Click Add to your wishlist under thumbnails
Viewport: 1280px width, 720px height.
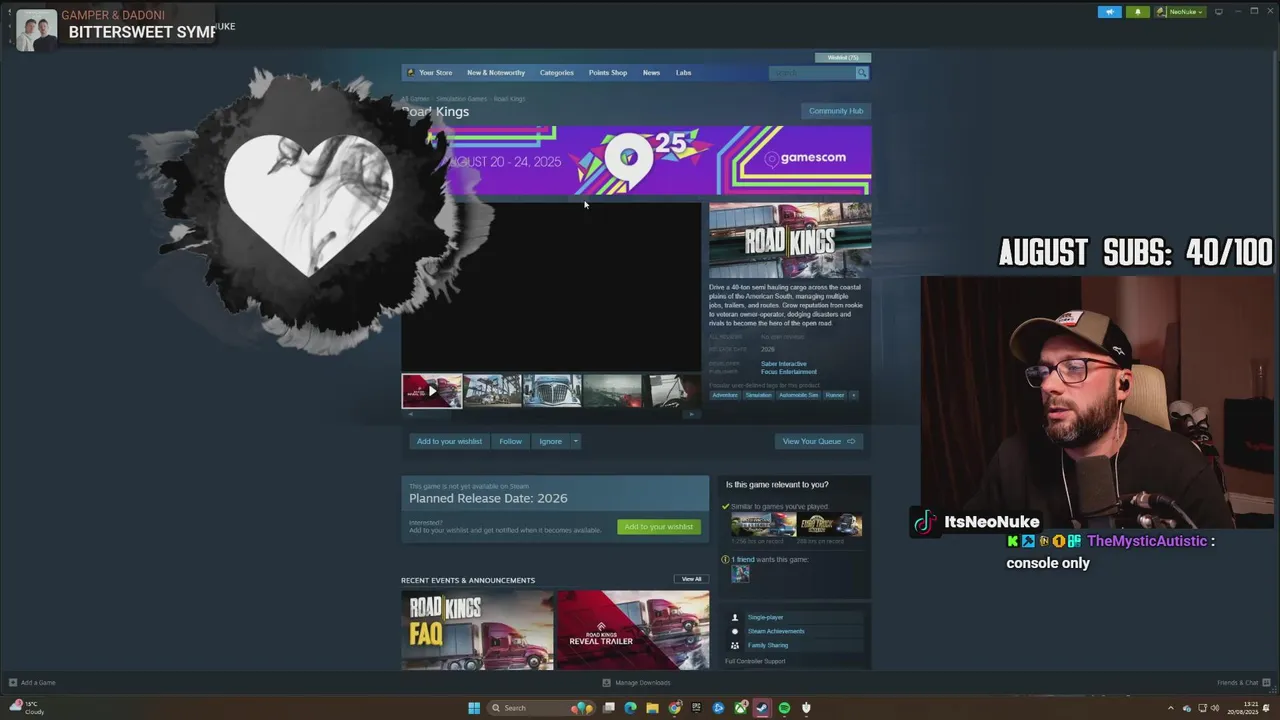[449, 441]
